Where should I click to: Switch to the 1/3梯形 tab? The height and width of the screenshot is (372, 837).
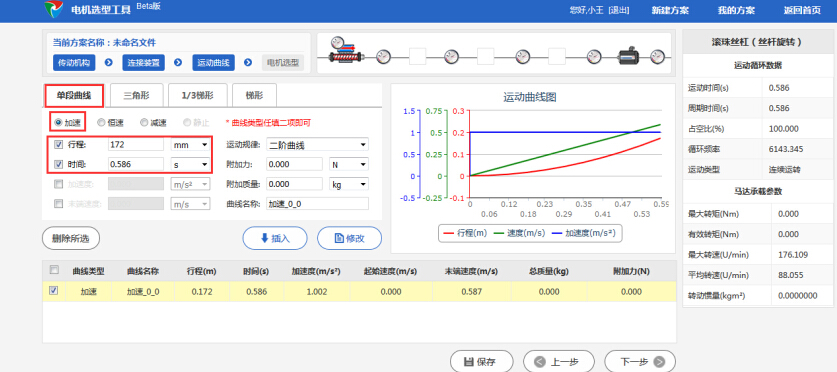point(198,96)
